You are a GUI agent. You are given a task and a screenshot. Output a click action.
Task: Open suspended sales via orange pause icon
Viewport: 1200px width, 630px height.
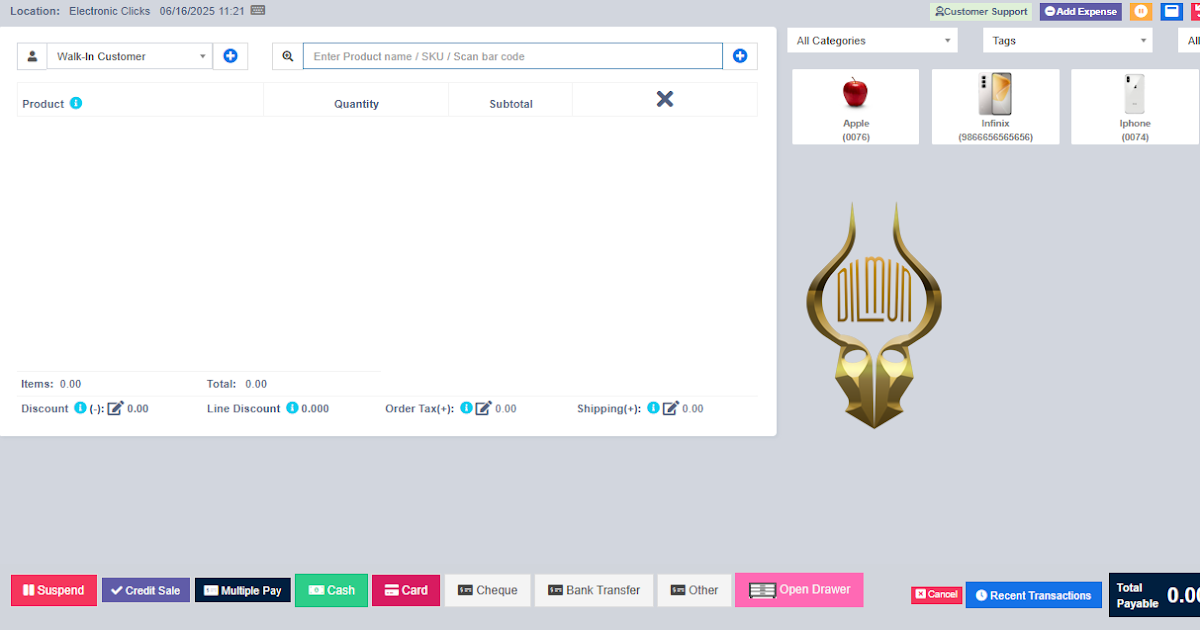tap(1141, 12)
